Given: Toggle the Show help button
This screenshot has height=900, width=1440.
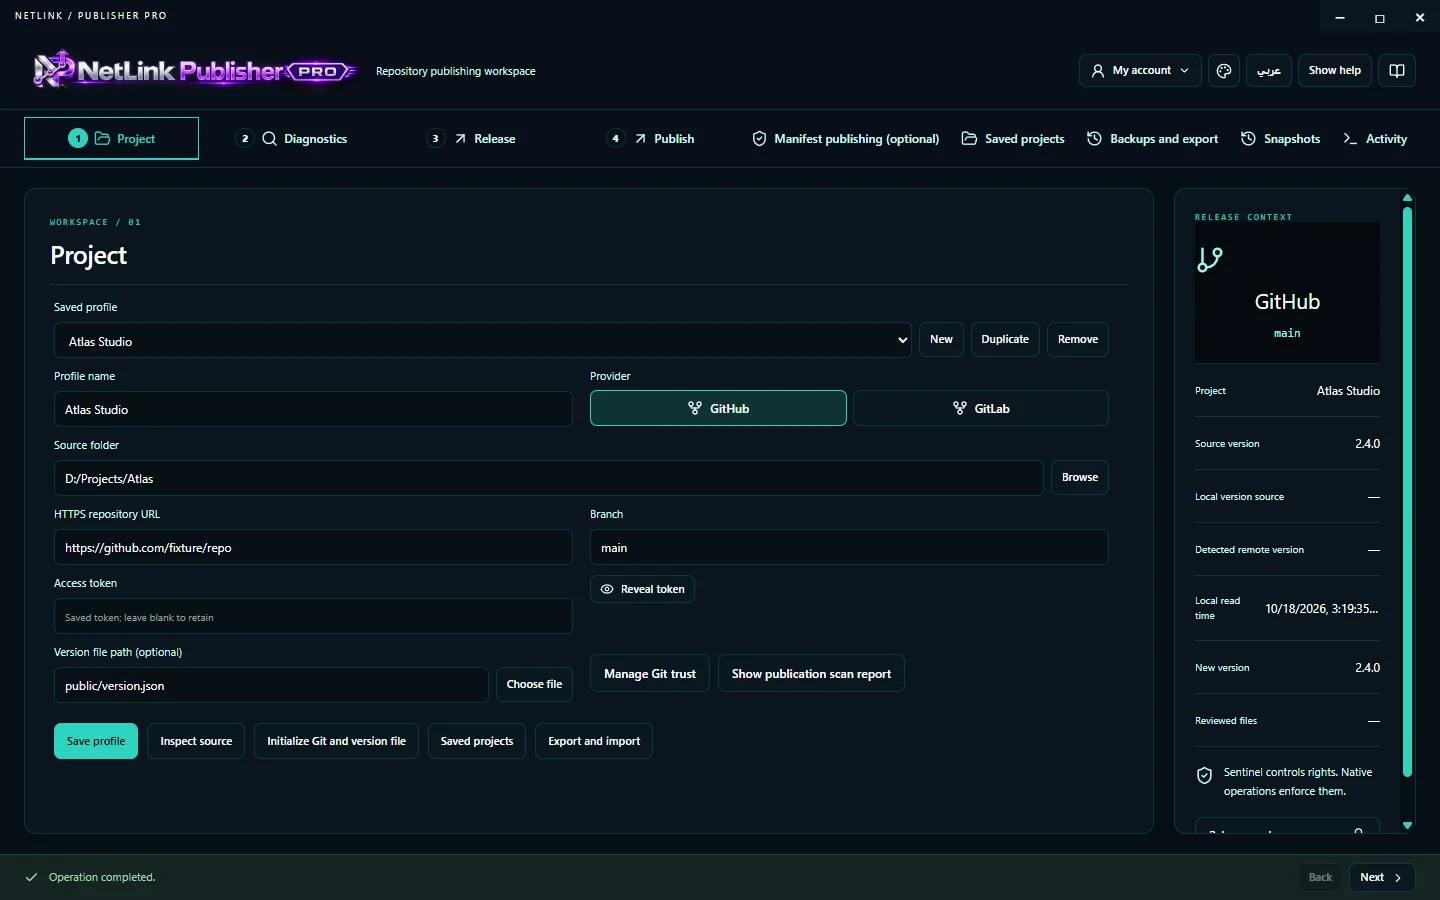Looking at the screenshot, I should [x=1335, y=71].
